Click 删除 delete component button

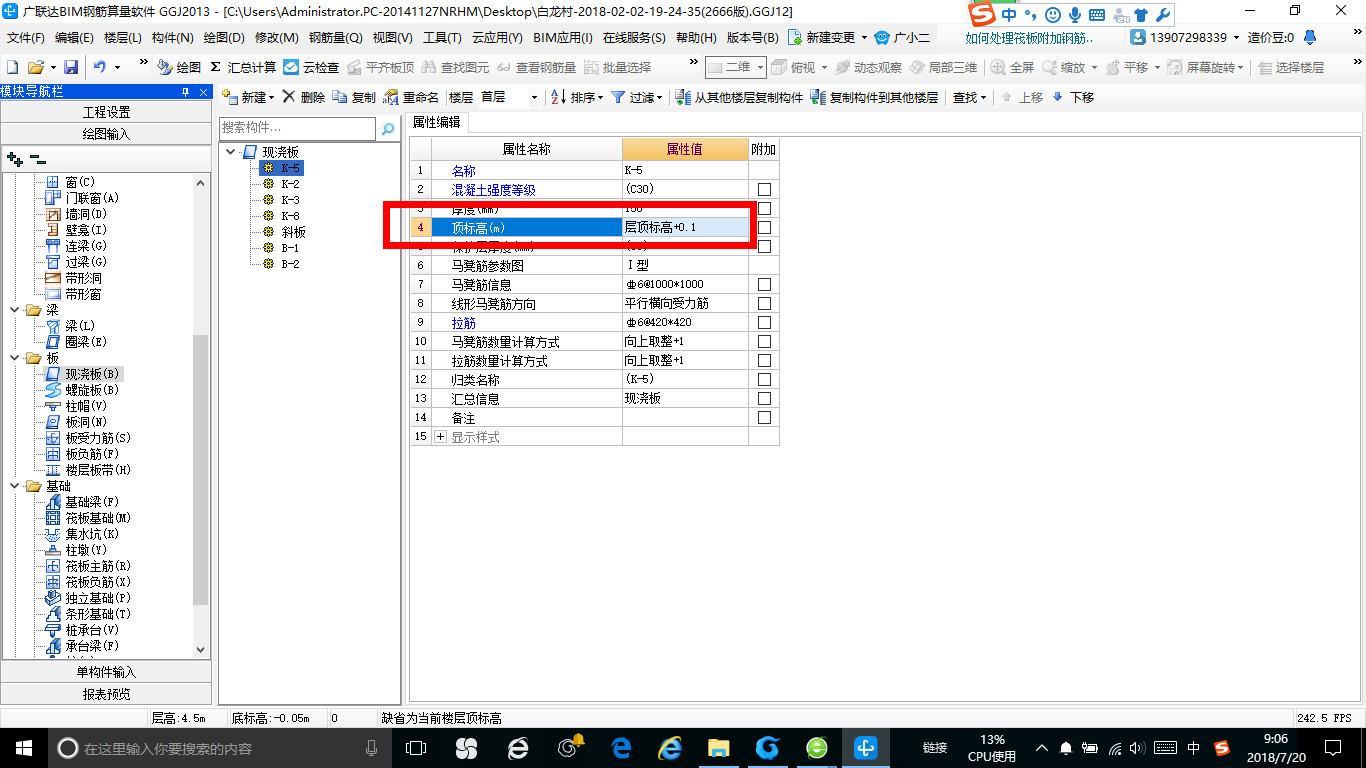pos(303,97)
